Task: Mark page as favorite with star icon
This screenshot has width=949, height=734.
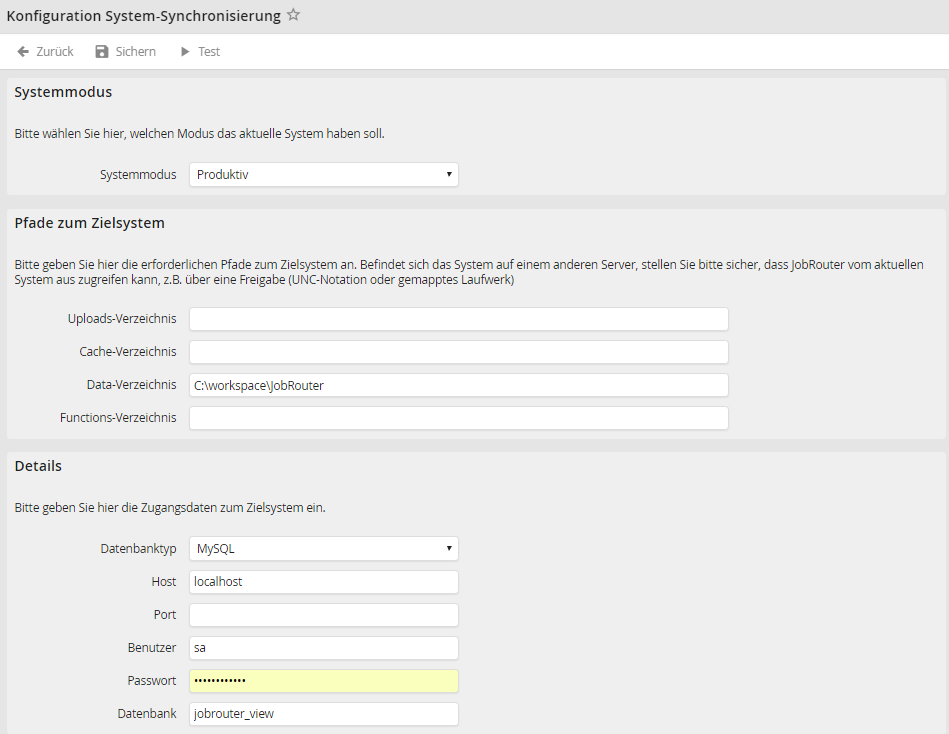Action: click(x=294, y=15)
